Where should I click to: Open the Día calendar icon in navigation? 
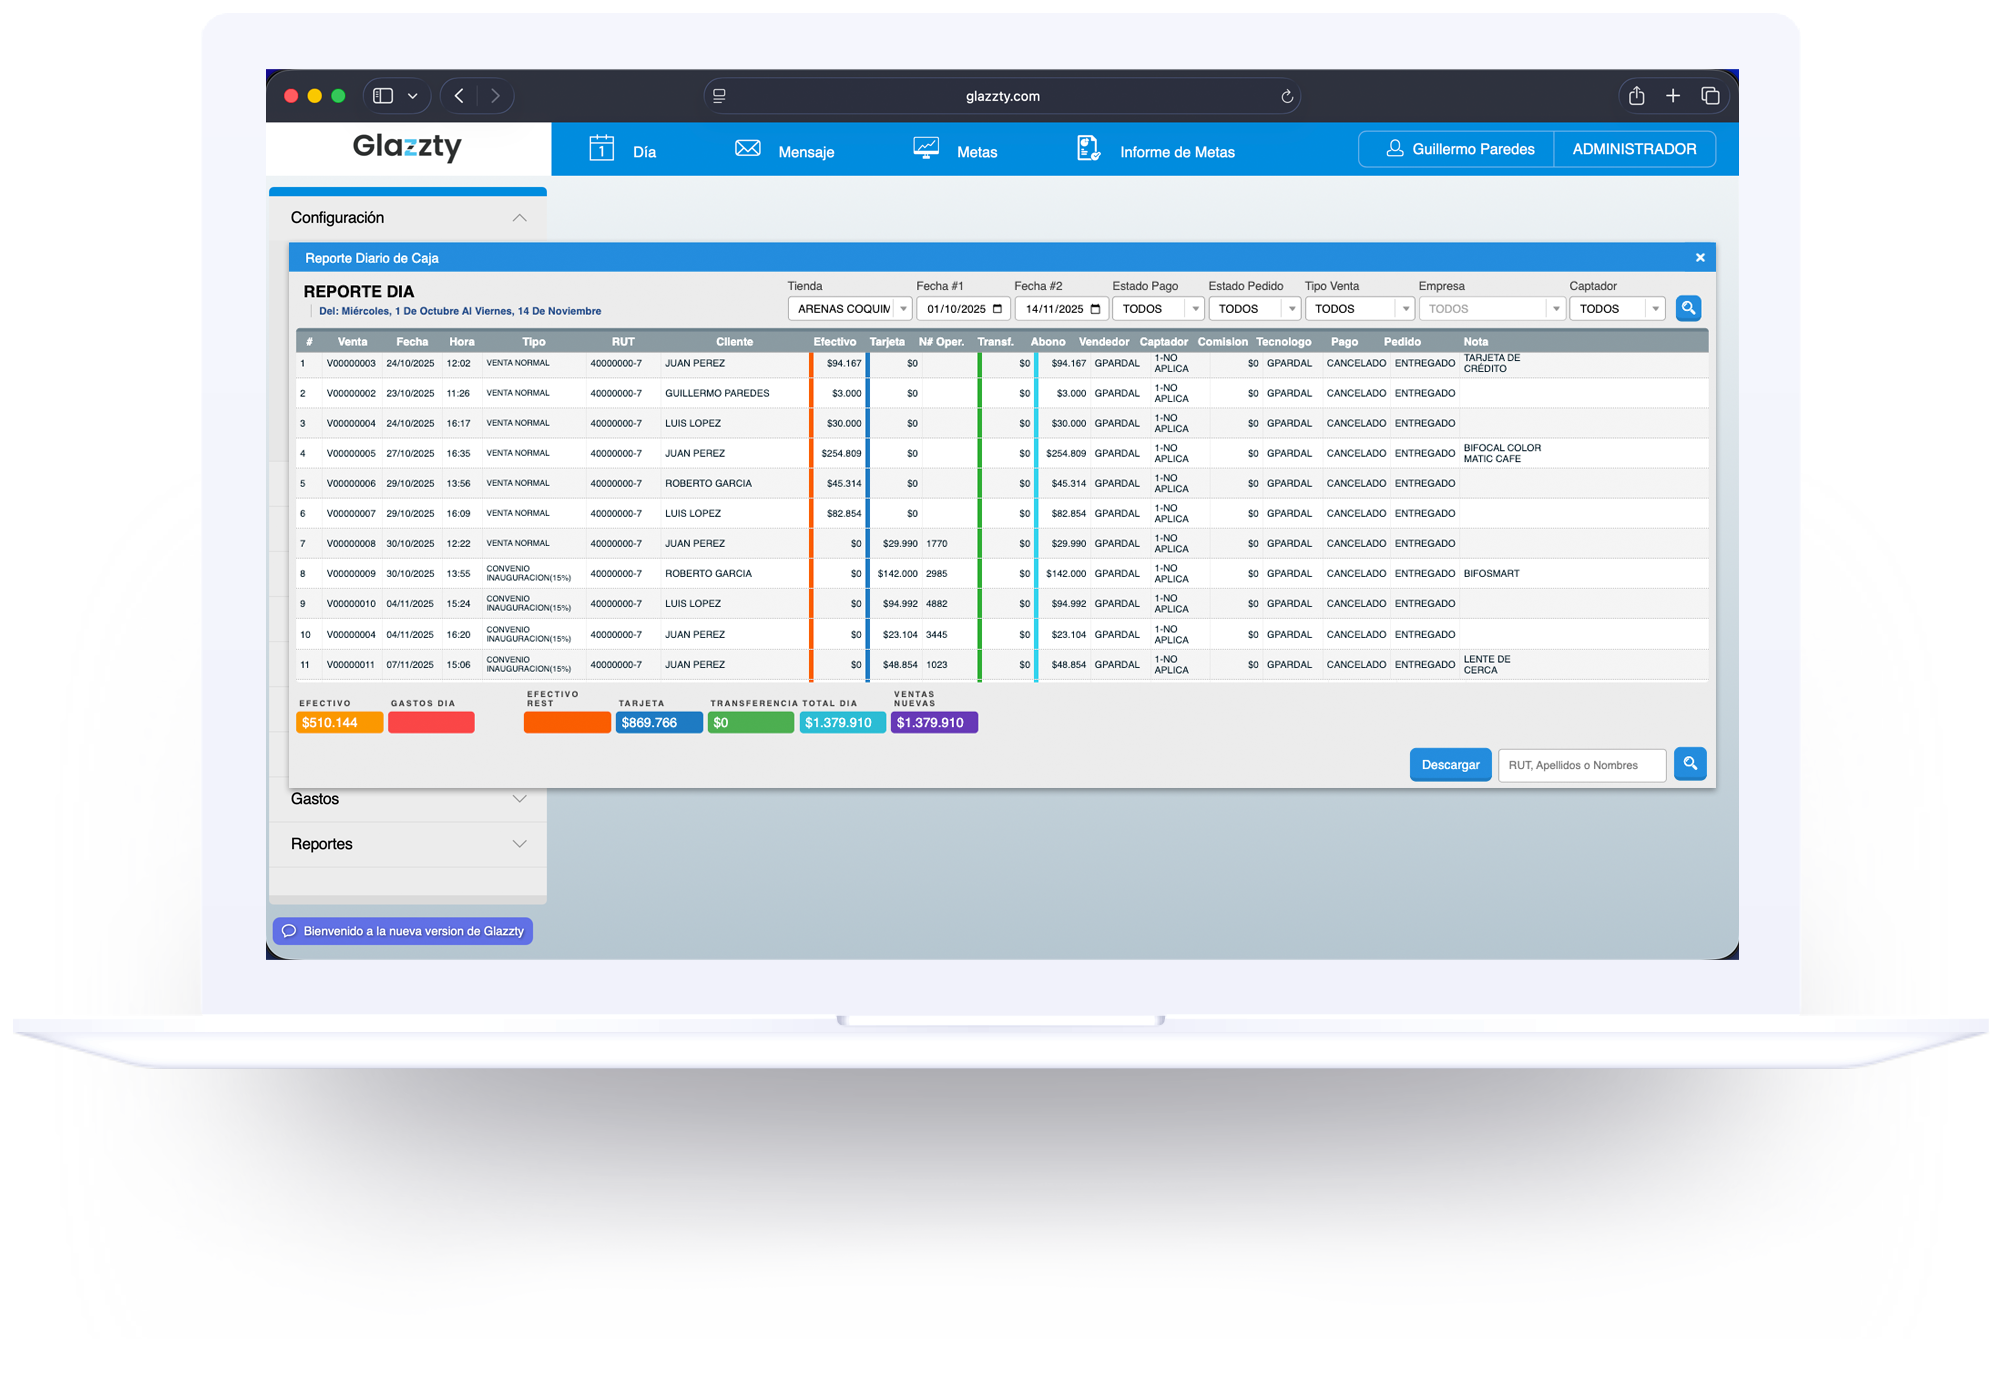point(601,148)
